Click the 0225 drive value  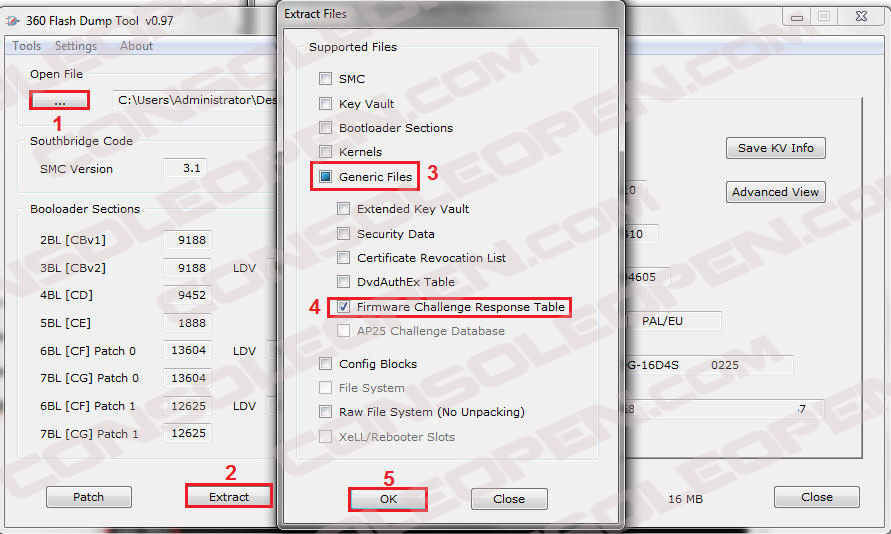725,365
